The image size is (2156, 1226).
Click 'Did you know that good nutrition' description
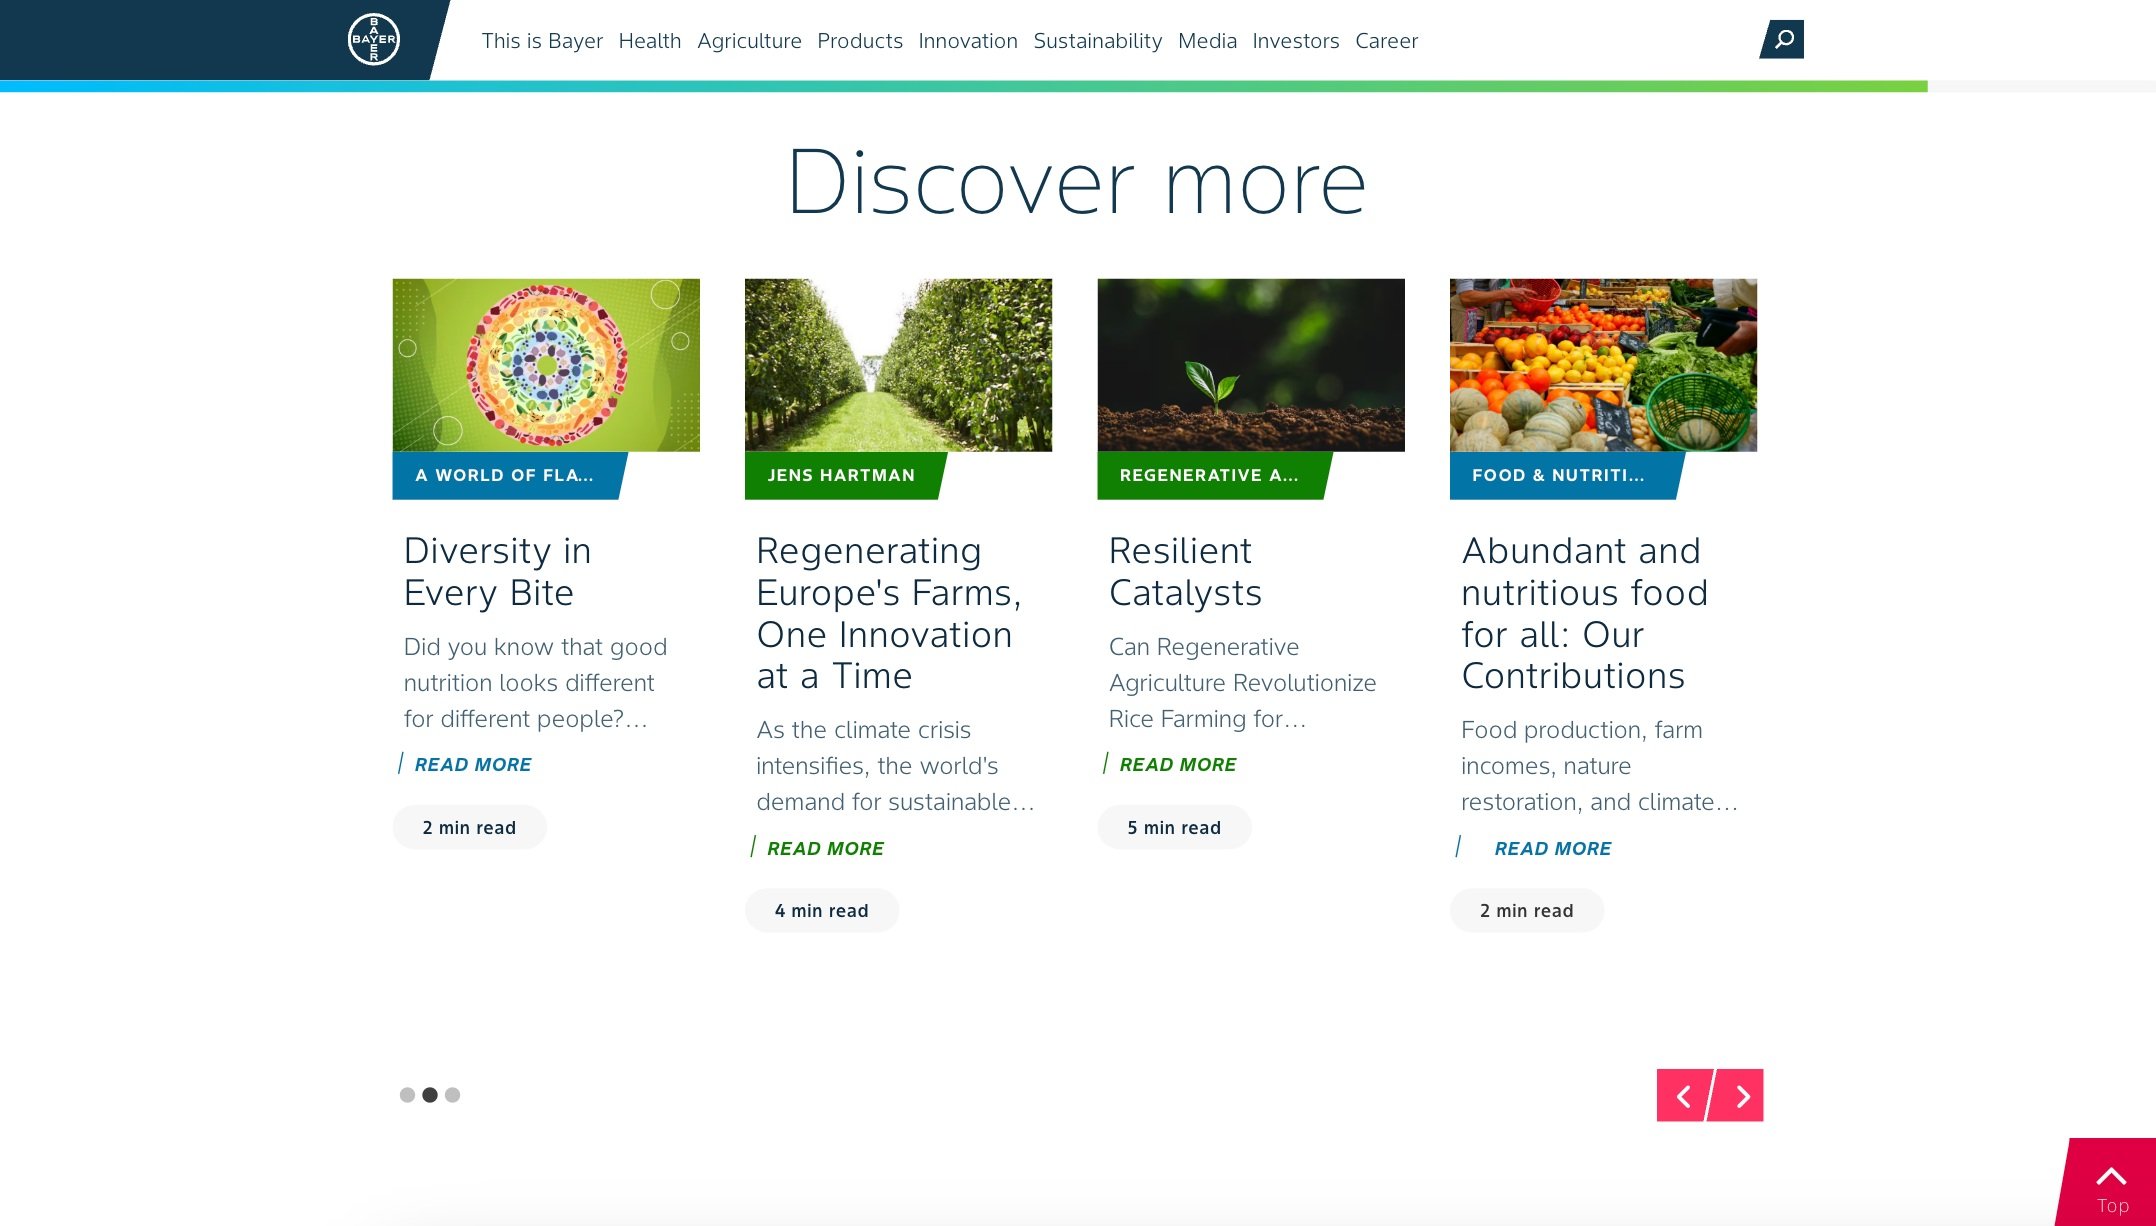pos(535,683)
